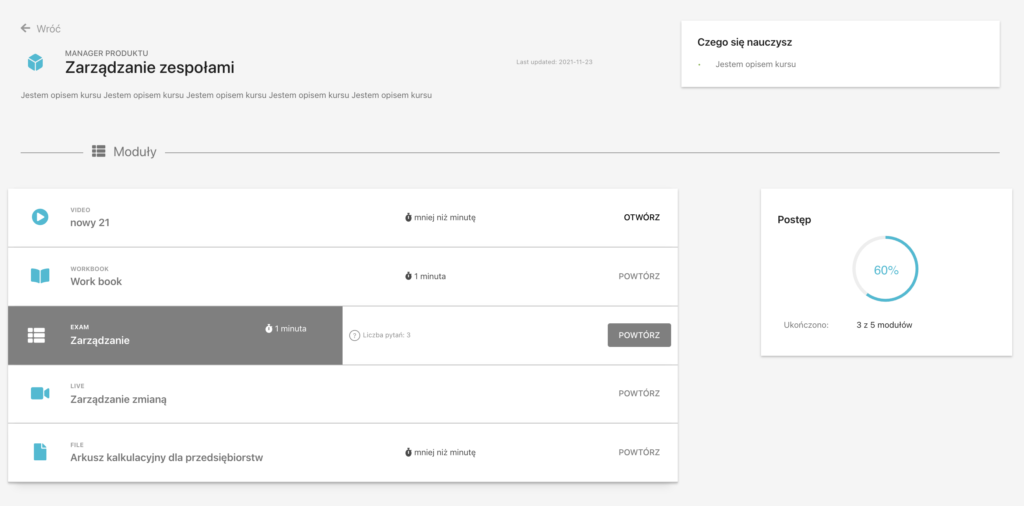
Task: Select the Zarządzanie zmianą module title
Action: pyautogui.click(x=118, y=399)
